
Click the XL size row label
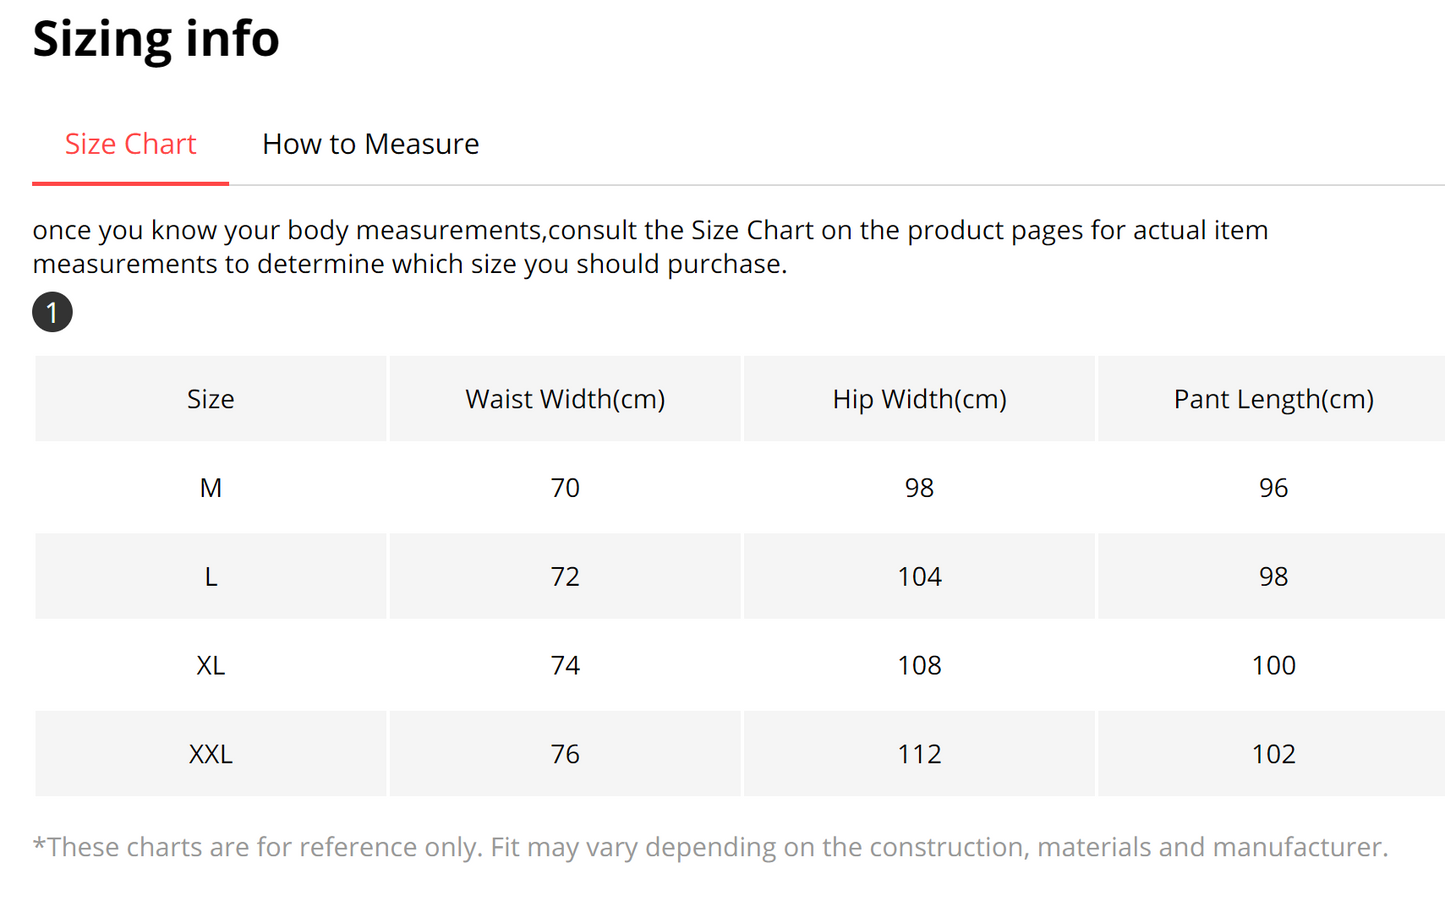click(211, 666)
